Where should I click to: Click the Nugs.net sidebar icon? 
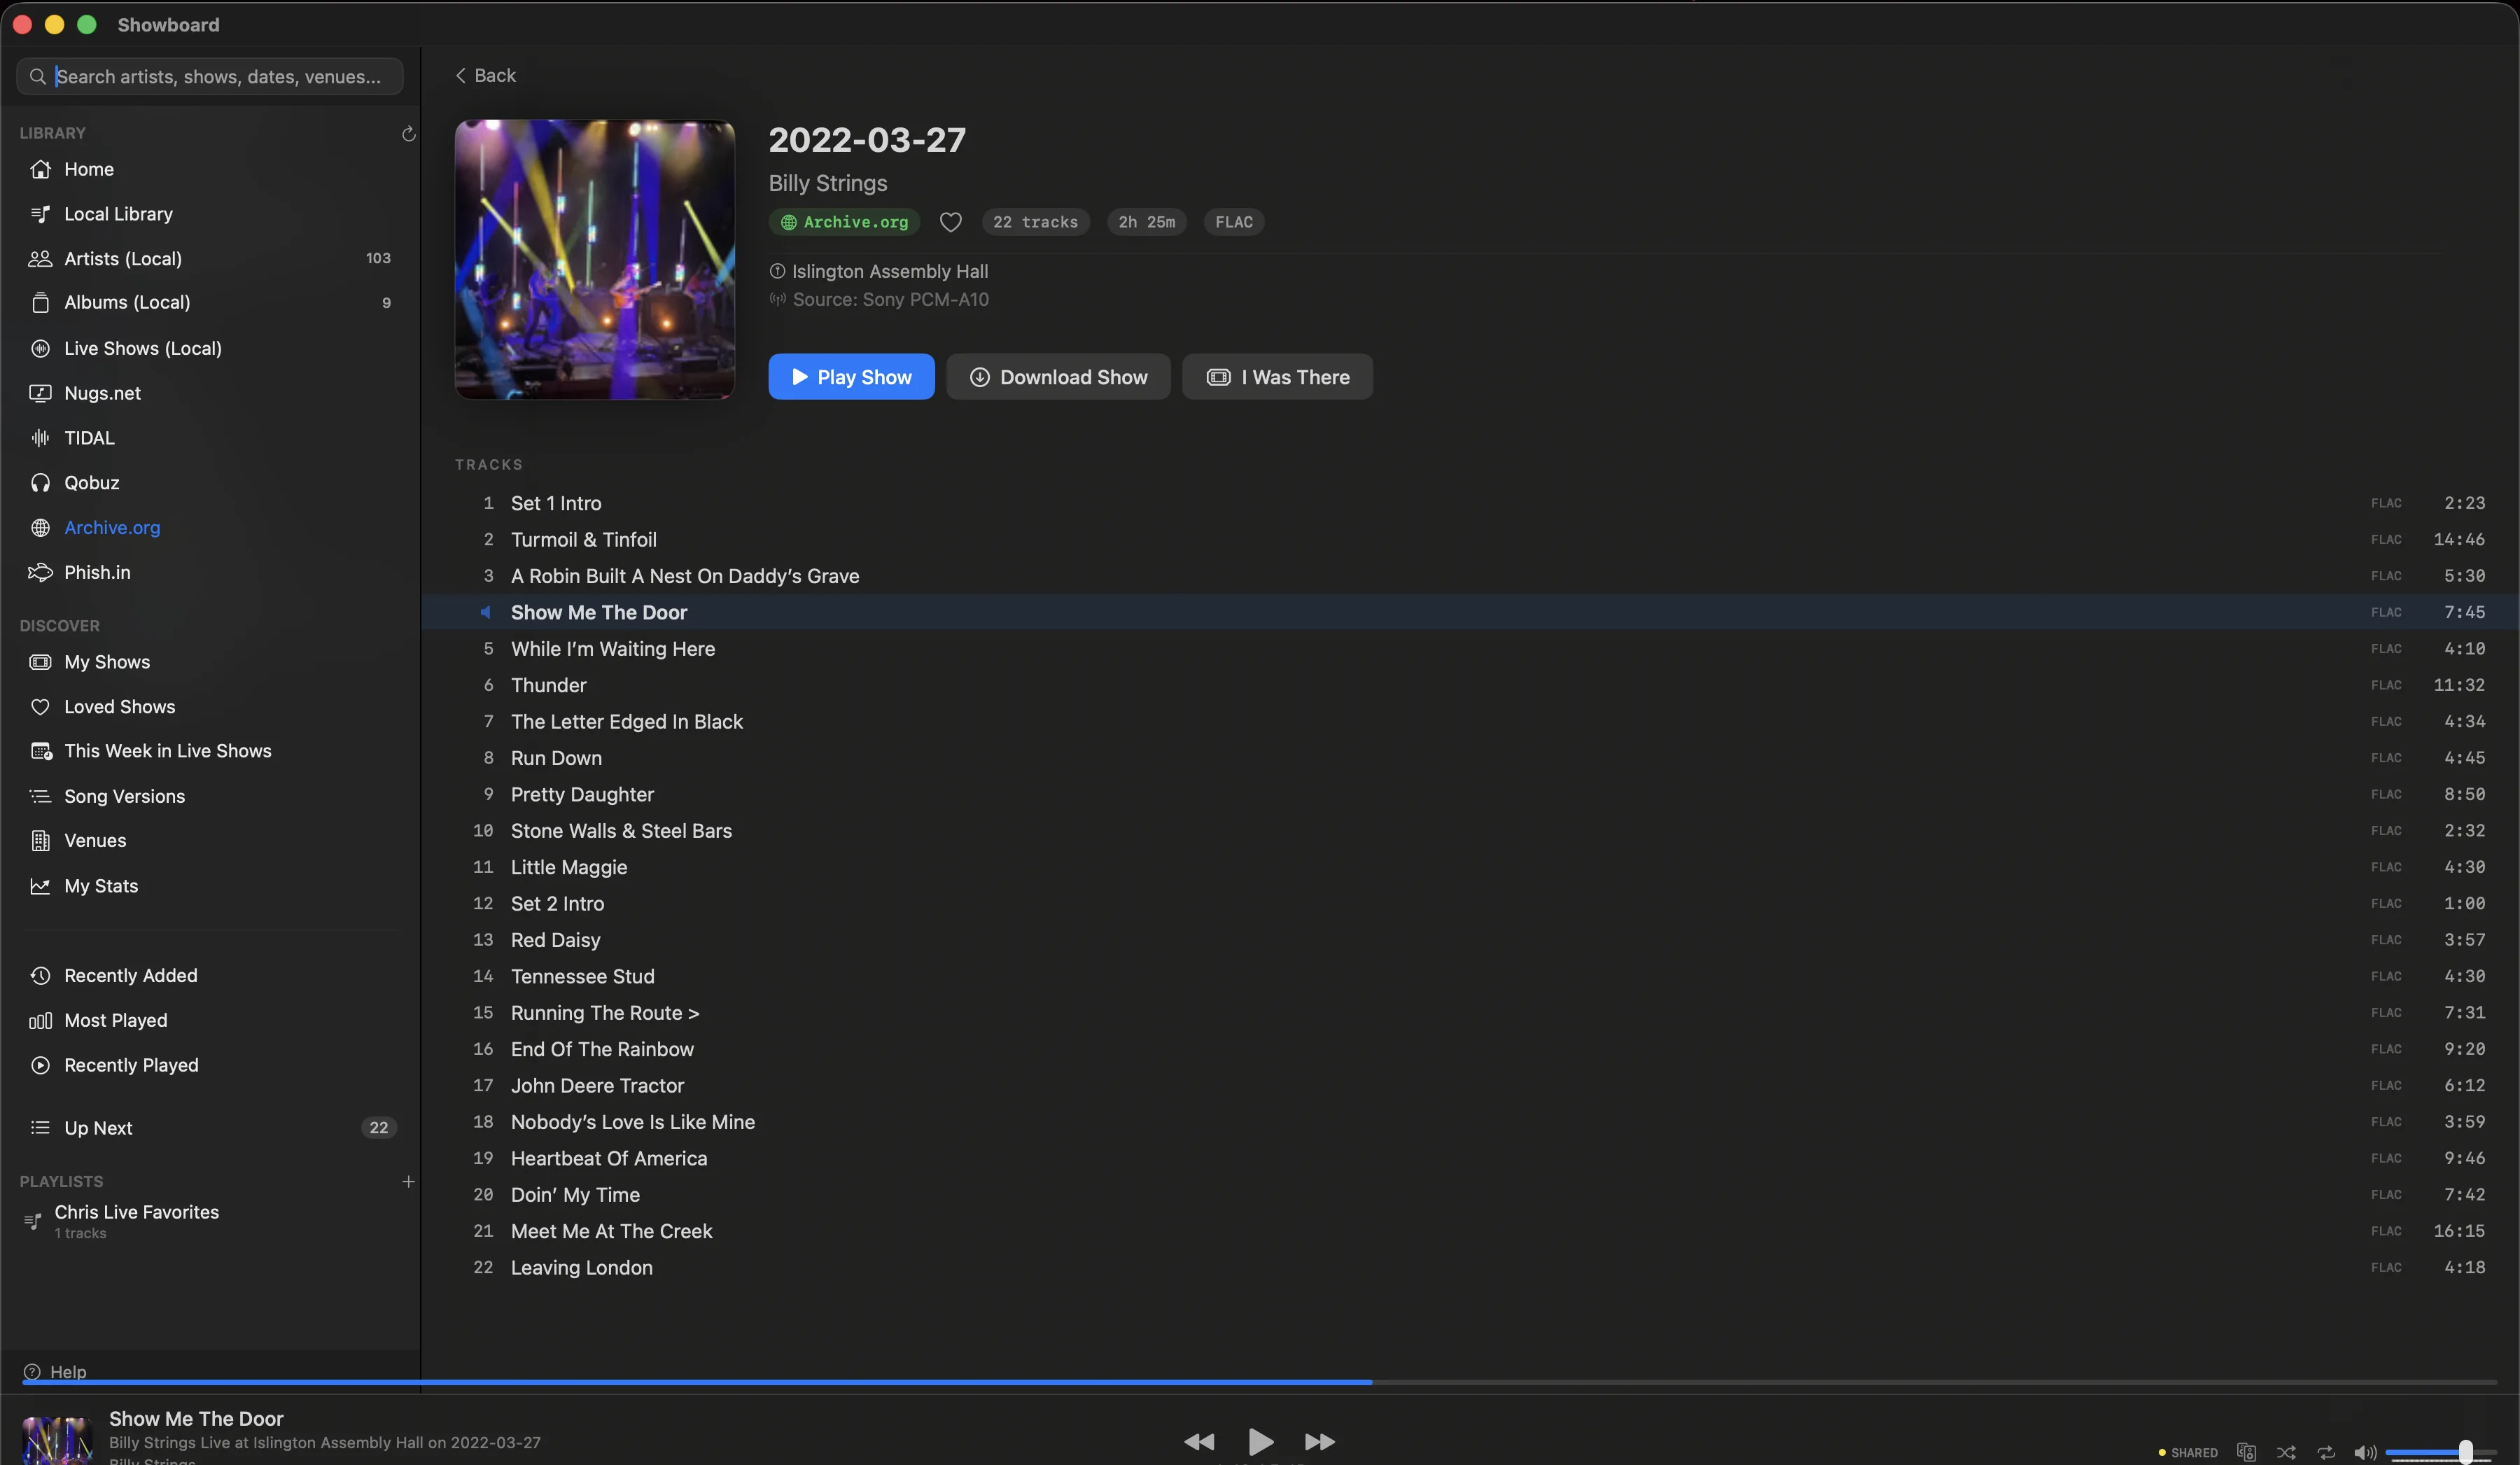(x=40, y=393)
